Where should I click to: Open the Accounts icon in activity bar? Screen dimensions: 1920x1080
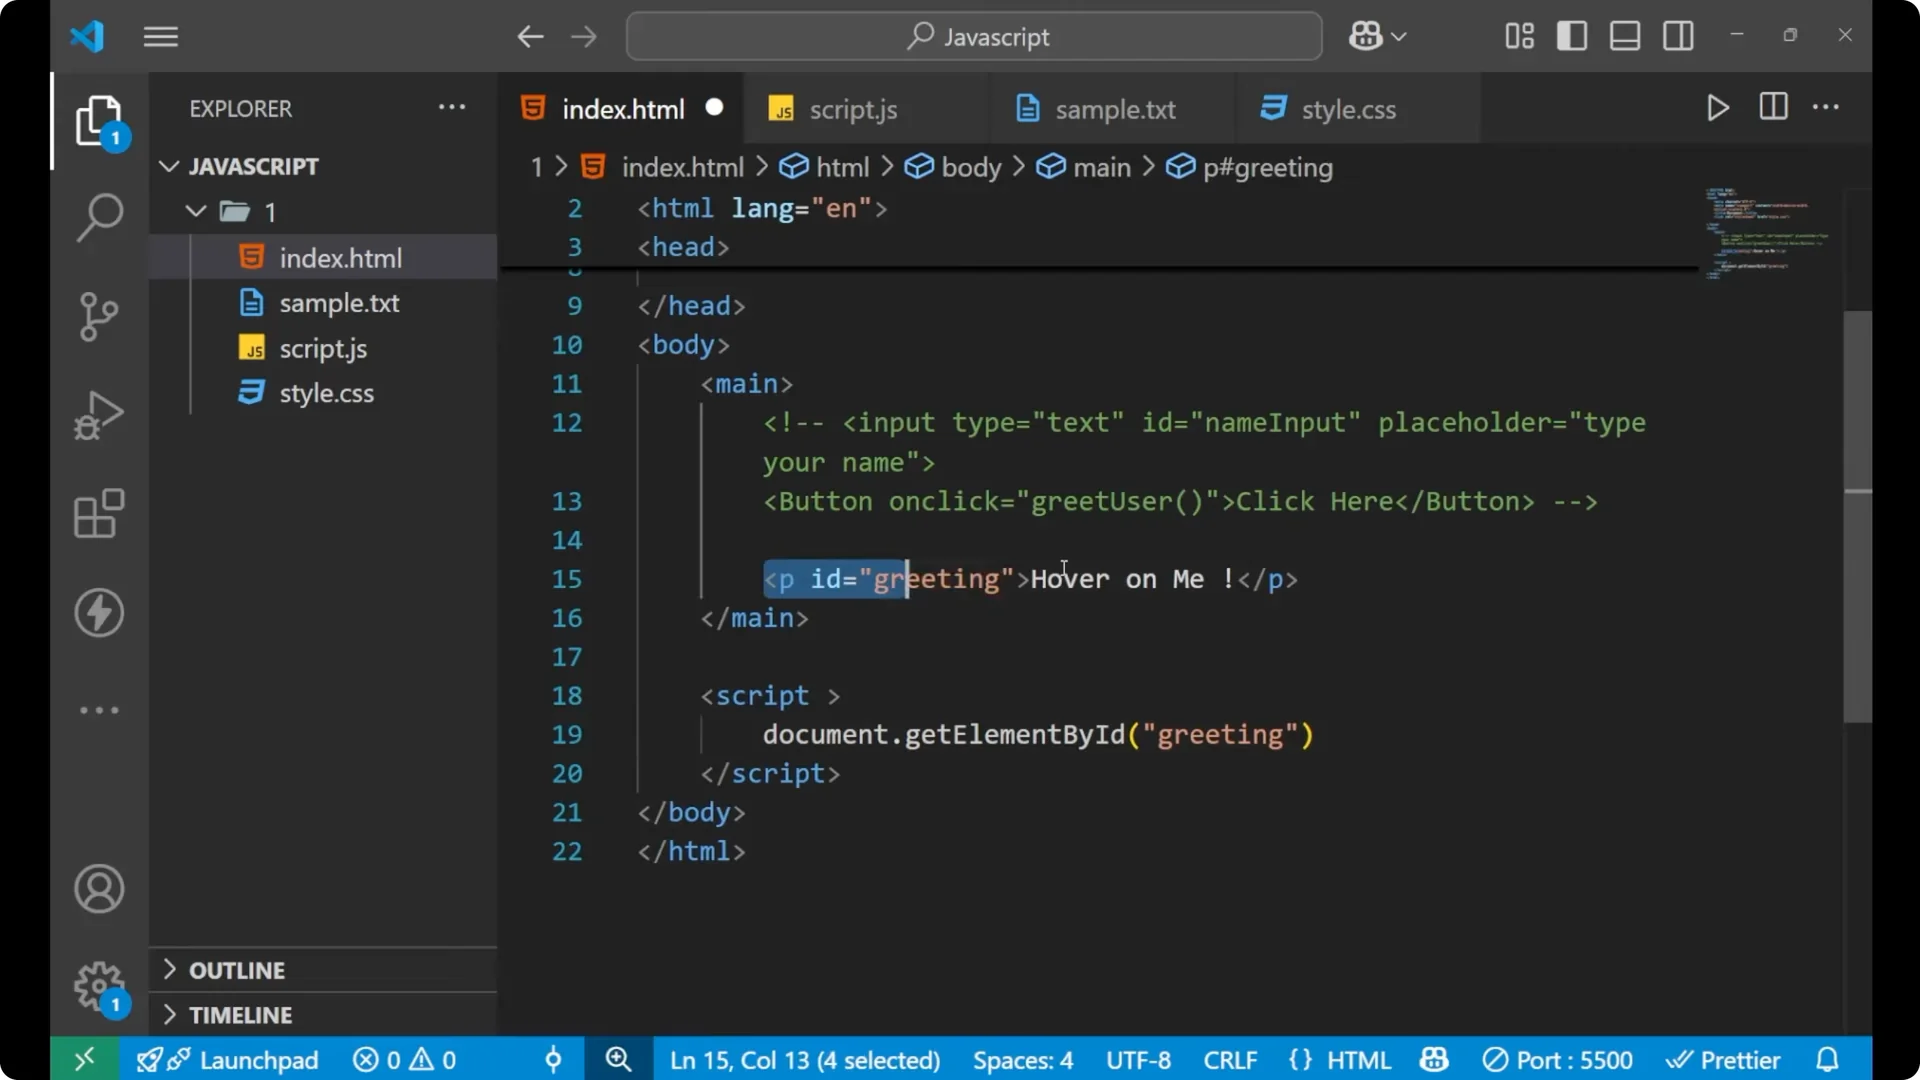point(98,889)
